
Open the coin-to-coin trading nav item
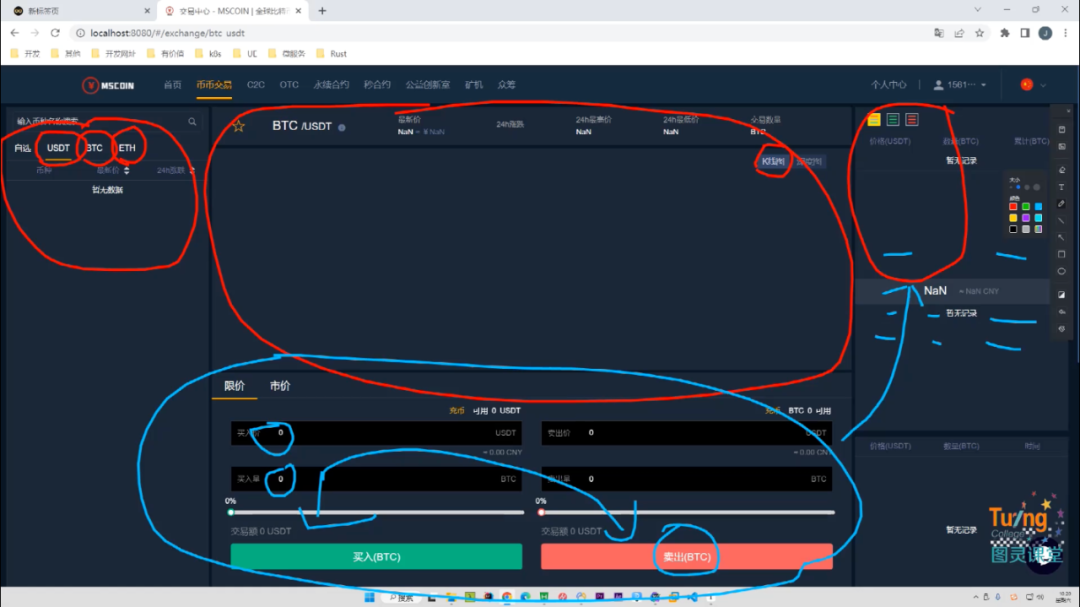[214, 85]
